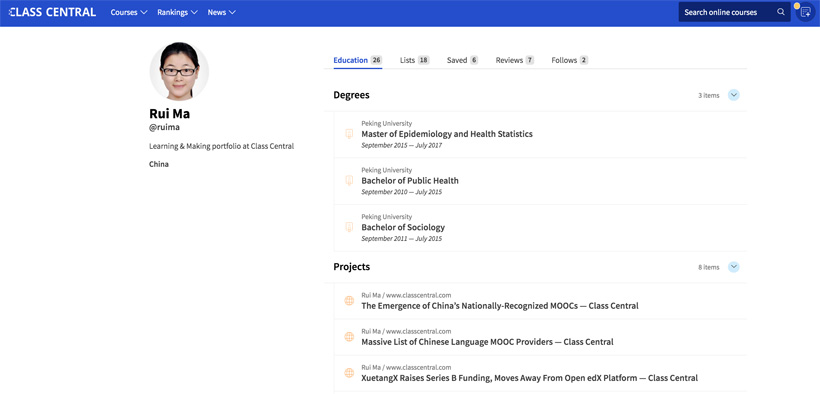Click the China location text
Screen dimensions: 820x394
159,164
